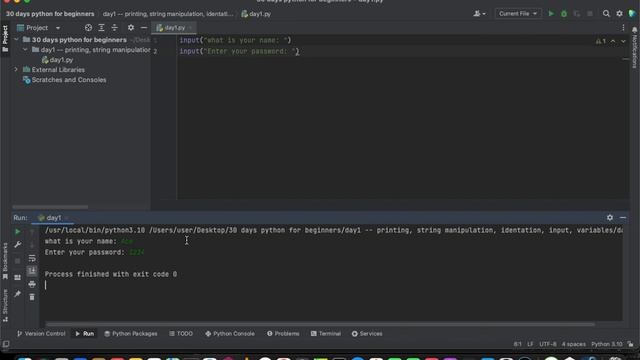Restore layout icon in Run panel
Screen dimensions: 640x360
[18, 278]
